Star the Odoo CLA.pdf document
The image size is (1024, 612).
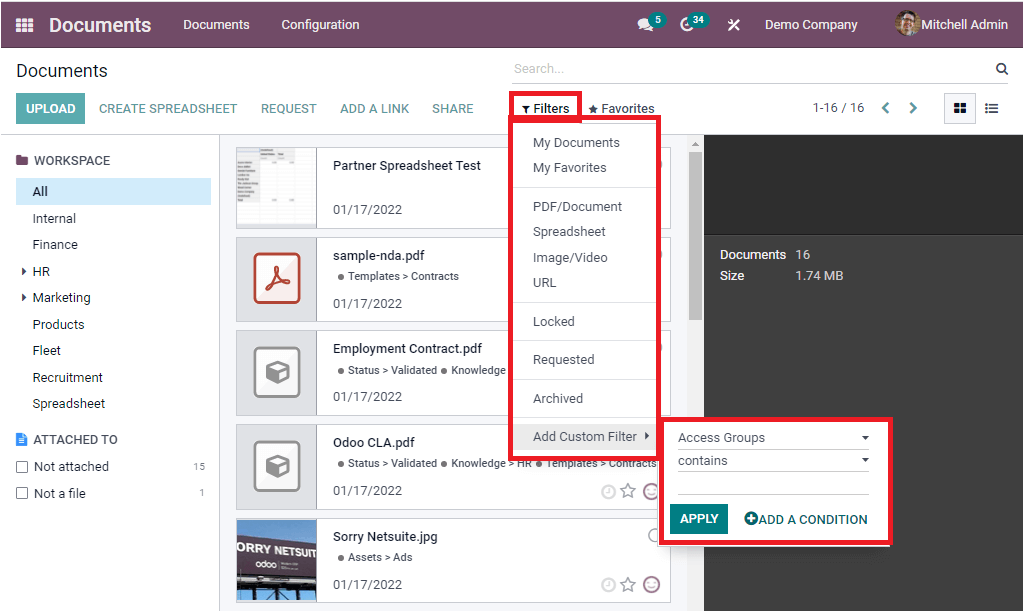pos(628,491)
